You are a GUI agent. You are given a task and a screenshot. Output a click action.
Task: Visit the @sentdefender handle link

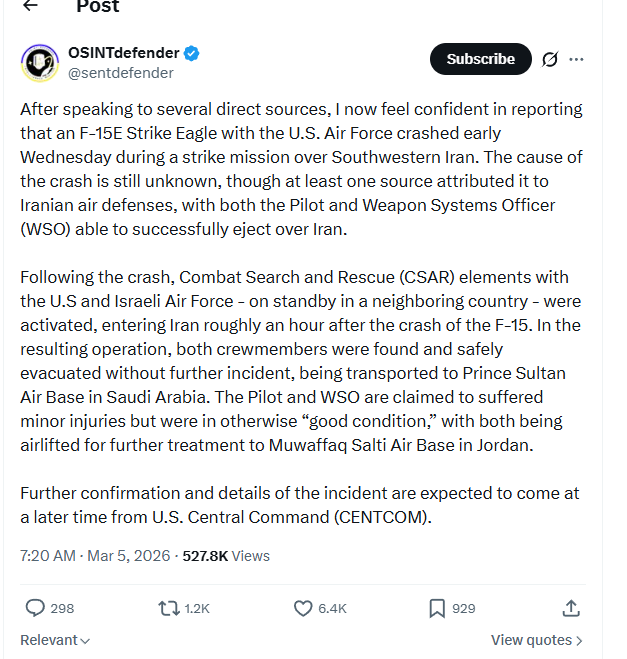click(x=120, y=73)
